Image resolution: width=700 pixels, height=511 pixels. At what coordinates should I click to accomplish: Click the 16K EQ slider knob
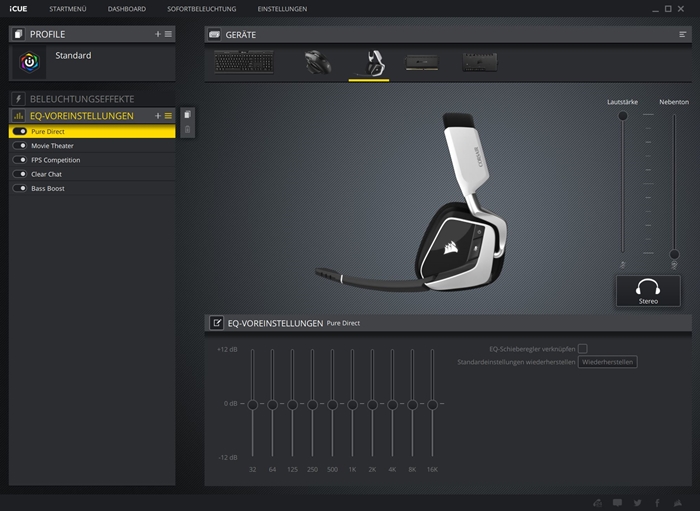[432, 405]
